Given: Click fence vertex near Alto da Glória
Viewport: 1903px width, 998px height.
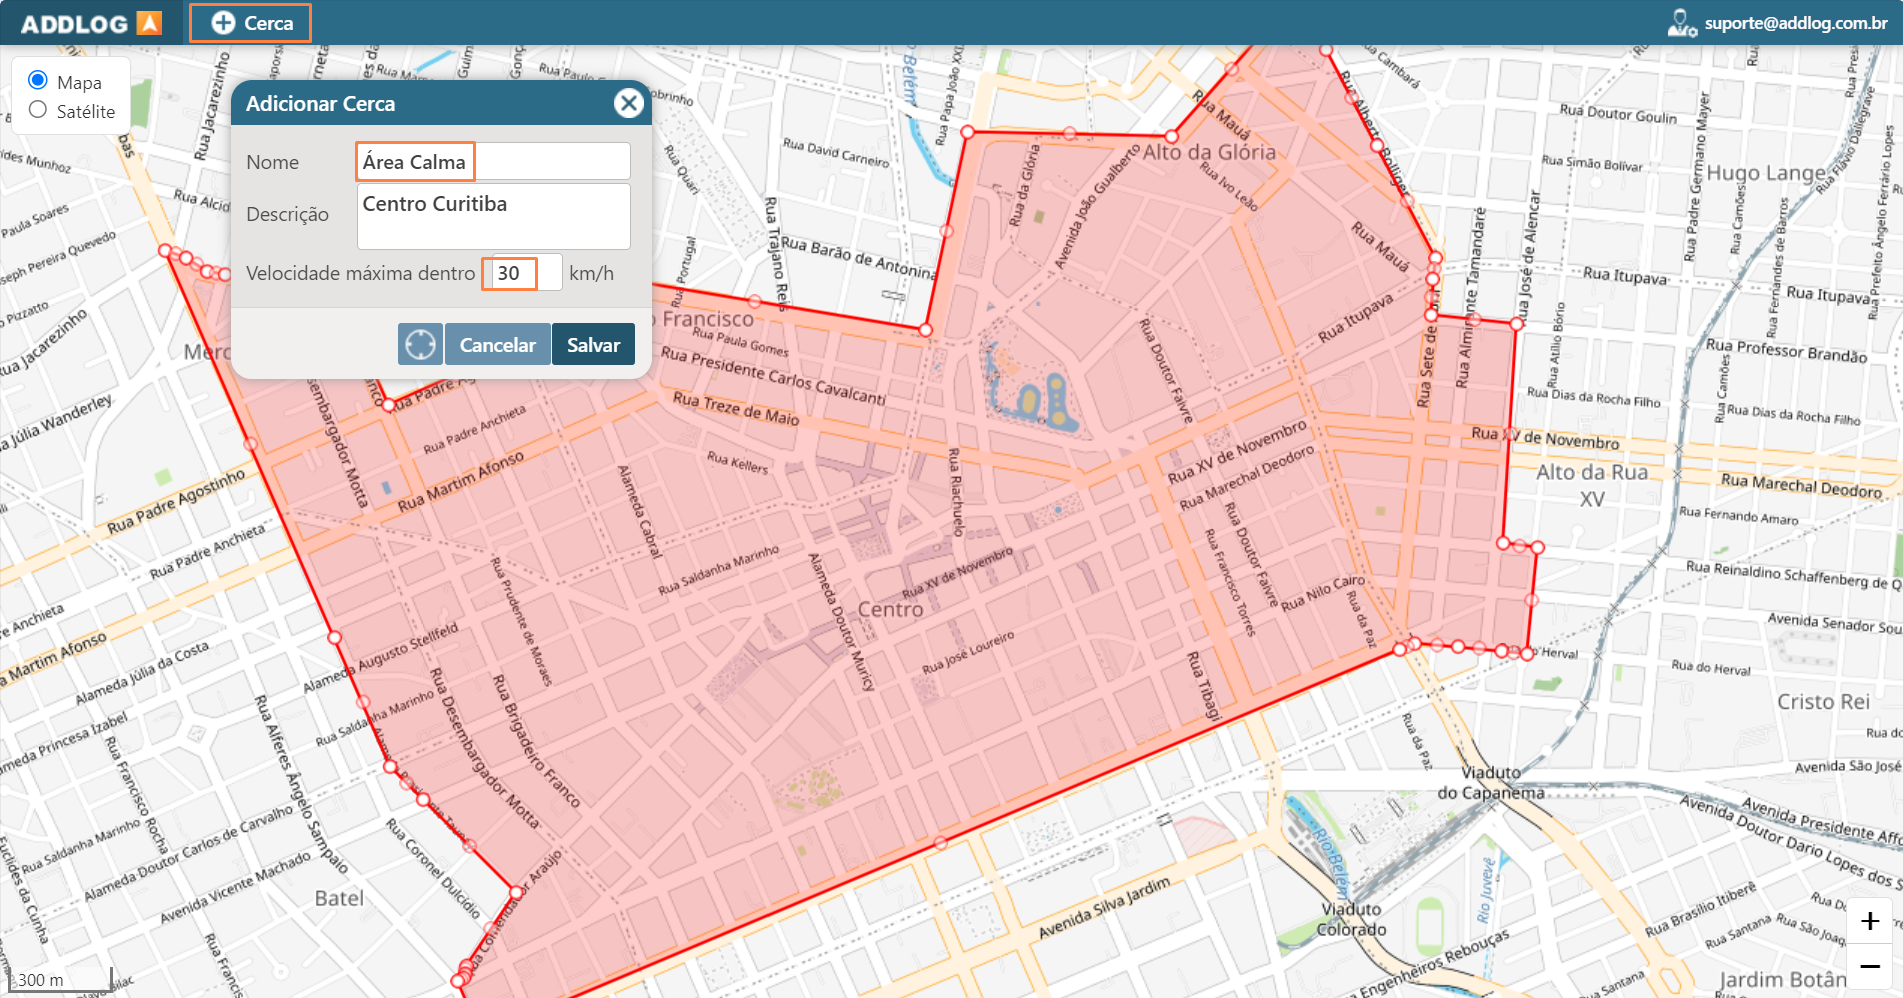Looking at the screenshot, I should [1171, 136].
